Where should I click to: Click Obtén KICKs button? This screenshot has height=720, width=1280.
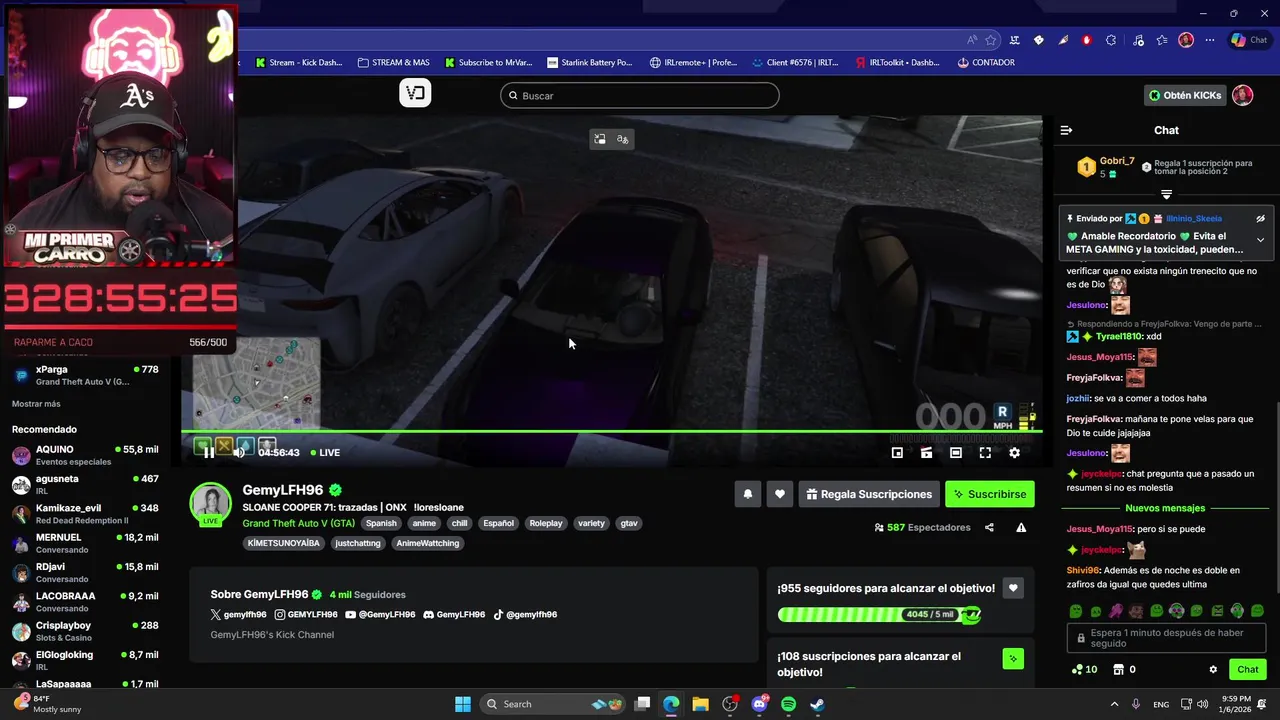click(x=1185, y=95)
